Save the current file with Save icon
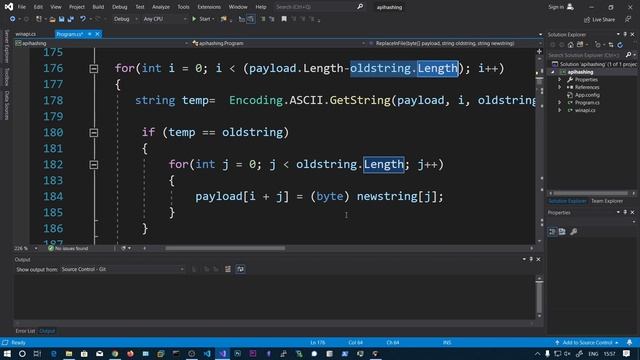Image resolution: width=640 pixels, height=360 pixels. (x=62, y=19)
